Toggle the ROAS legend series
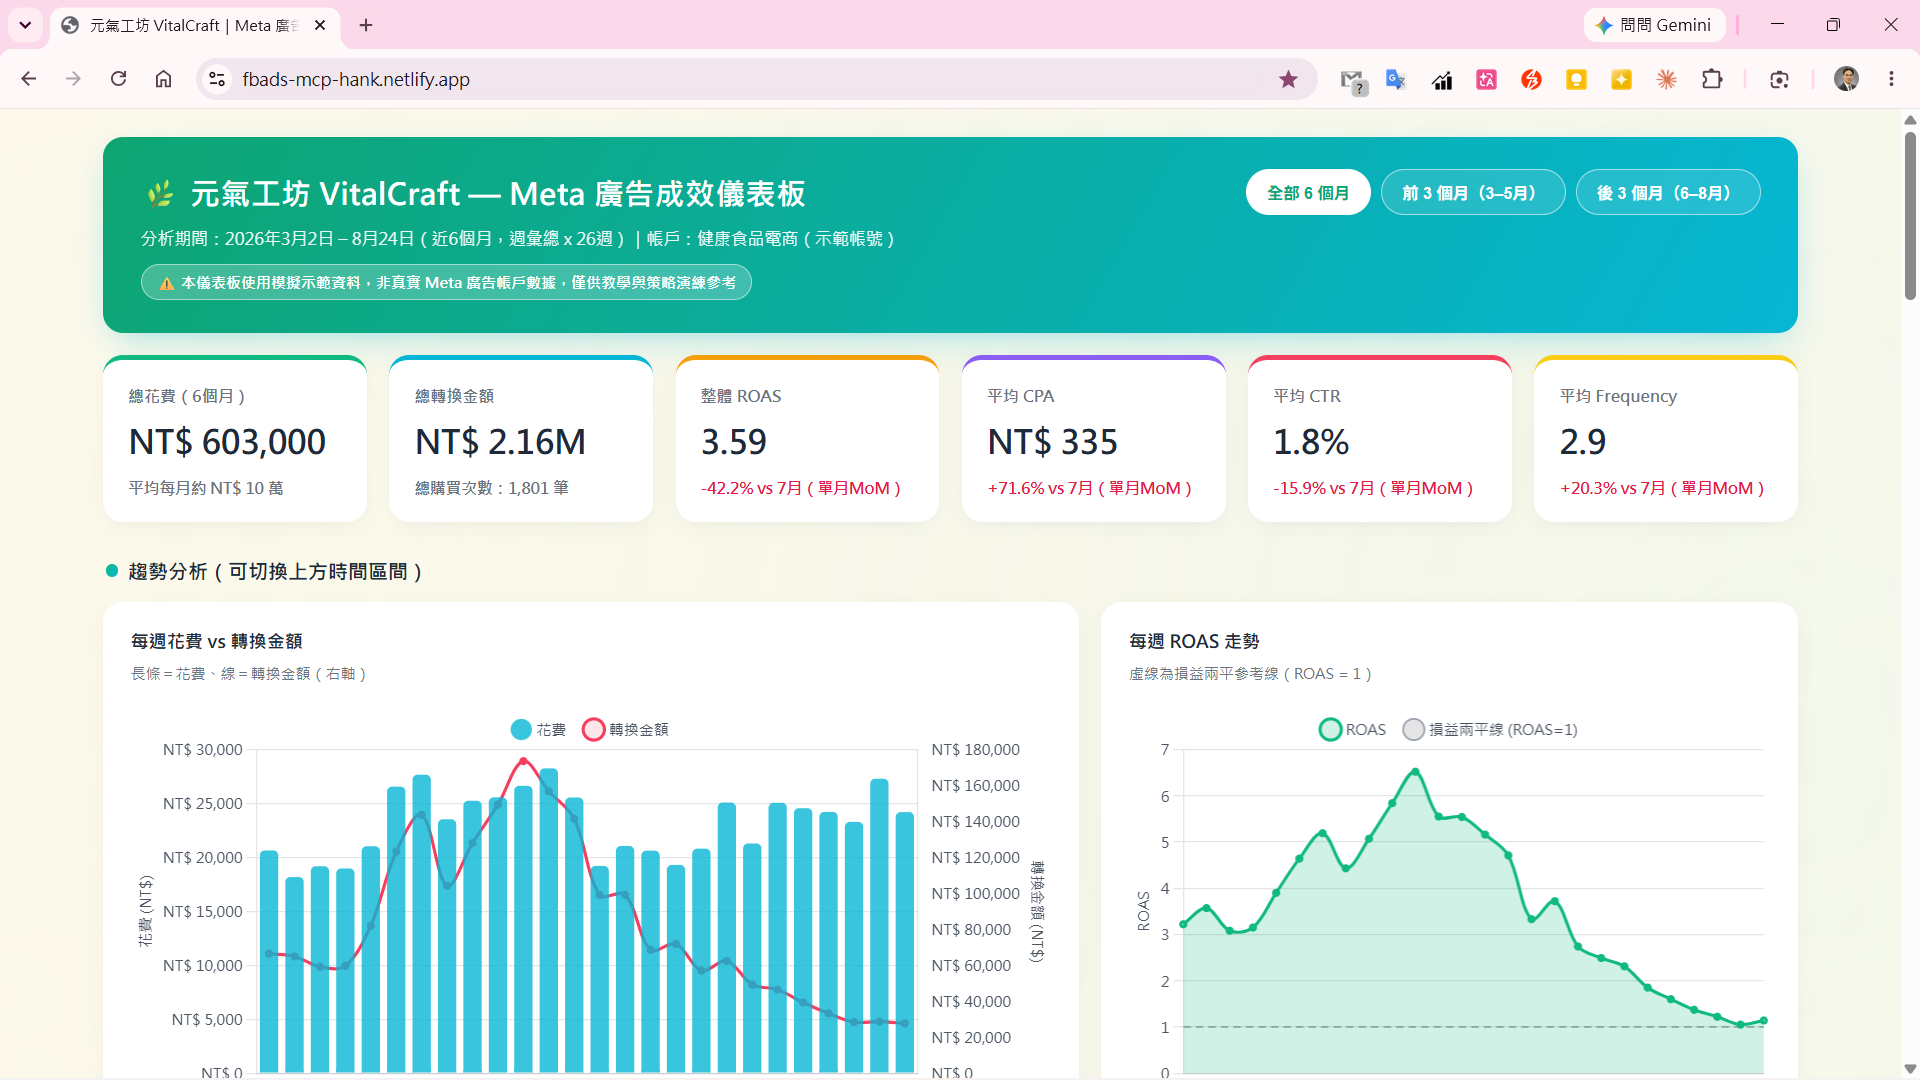This screenshot has height=1080, width=1920. click(1353, 730)
